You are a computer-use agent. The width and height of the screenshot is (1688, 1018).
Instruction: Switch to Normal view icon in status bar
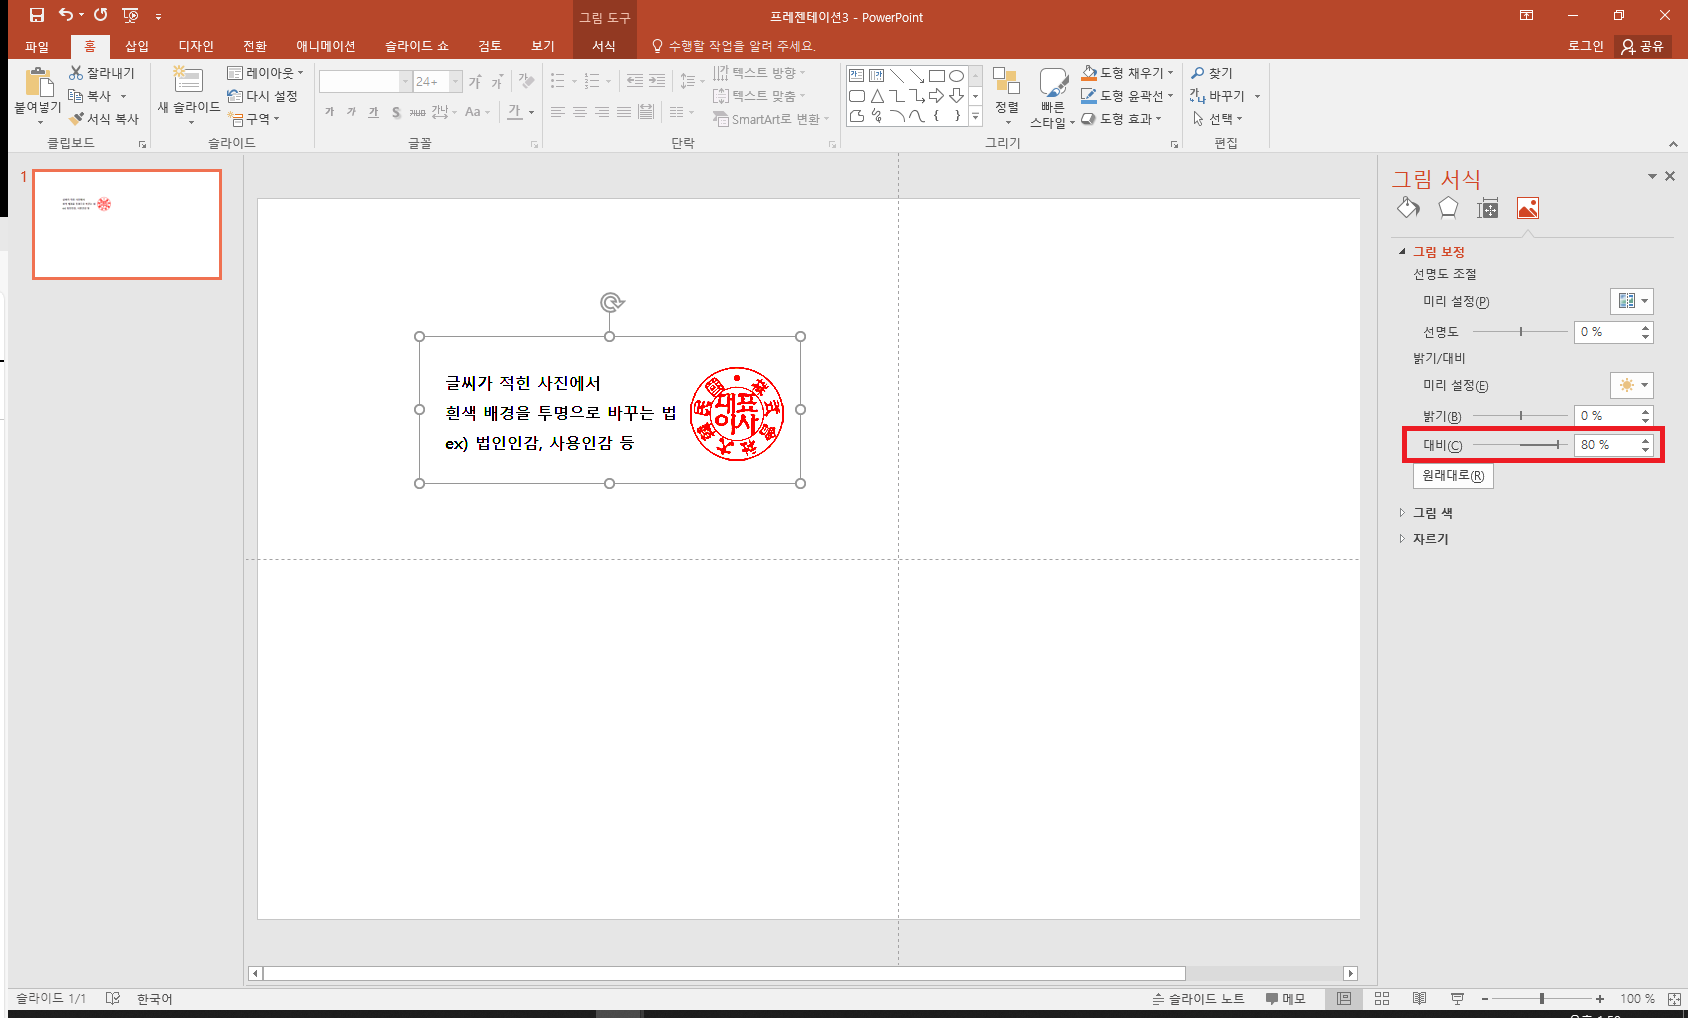point(1344,998)
